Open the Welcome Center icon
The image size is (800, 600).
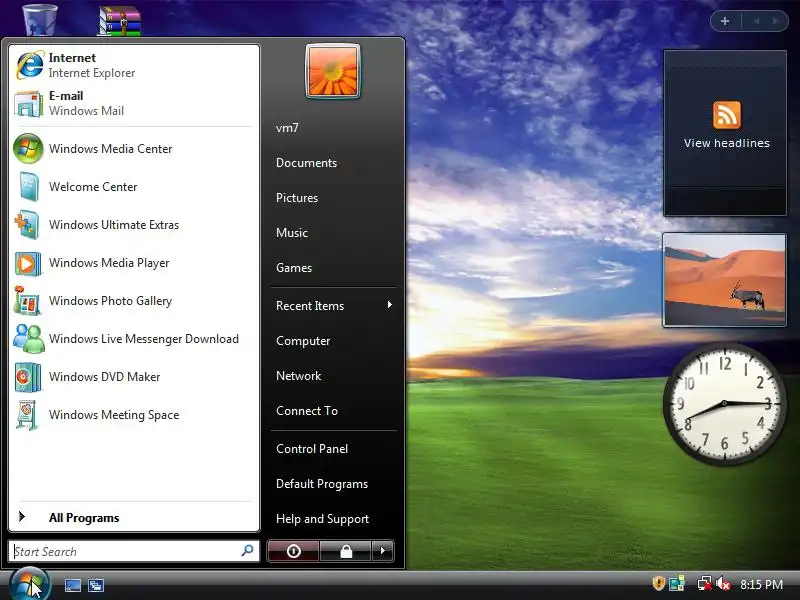[x=29, y=186]
